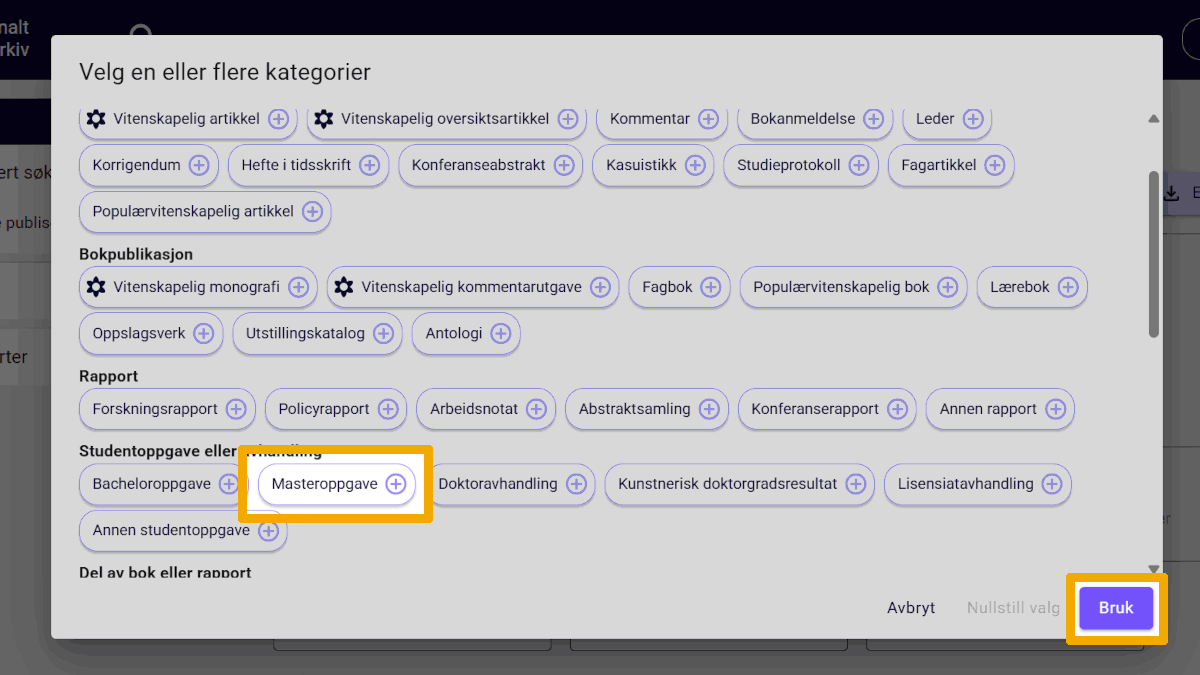Screen dimensions: 1200x675
Task: Select the Annen studentoppgave category
Action: click(x=183, y=530)
